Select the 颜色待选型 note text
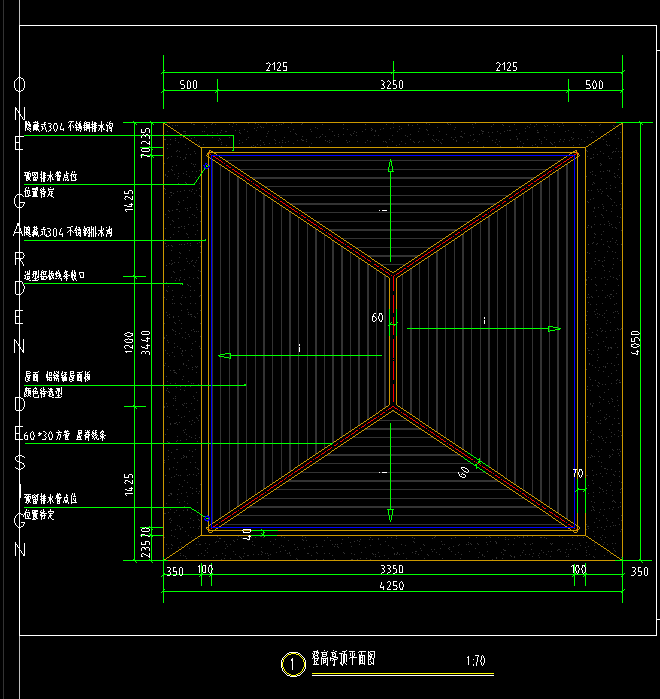The height and width of the screenshot is (699, 660). pyautogui.click(x=43, y=393)
